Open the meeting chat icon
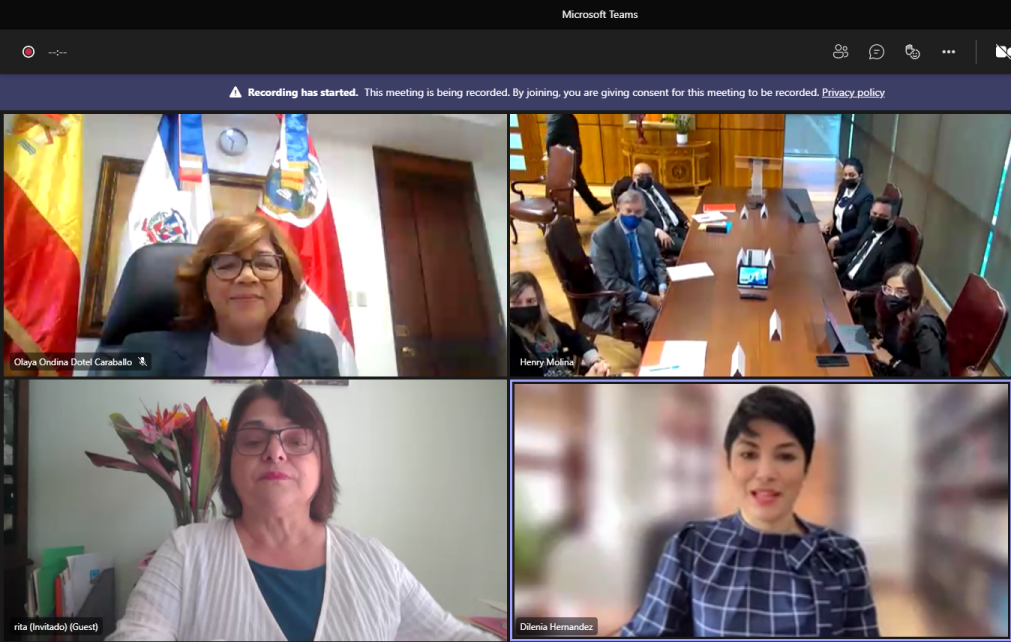This screenshot has width=1011, height=642. coord(876,52)
